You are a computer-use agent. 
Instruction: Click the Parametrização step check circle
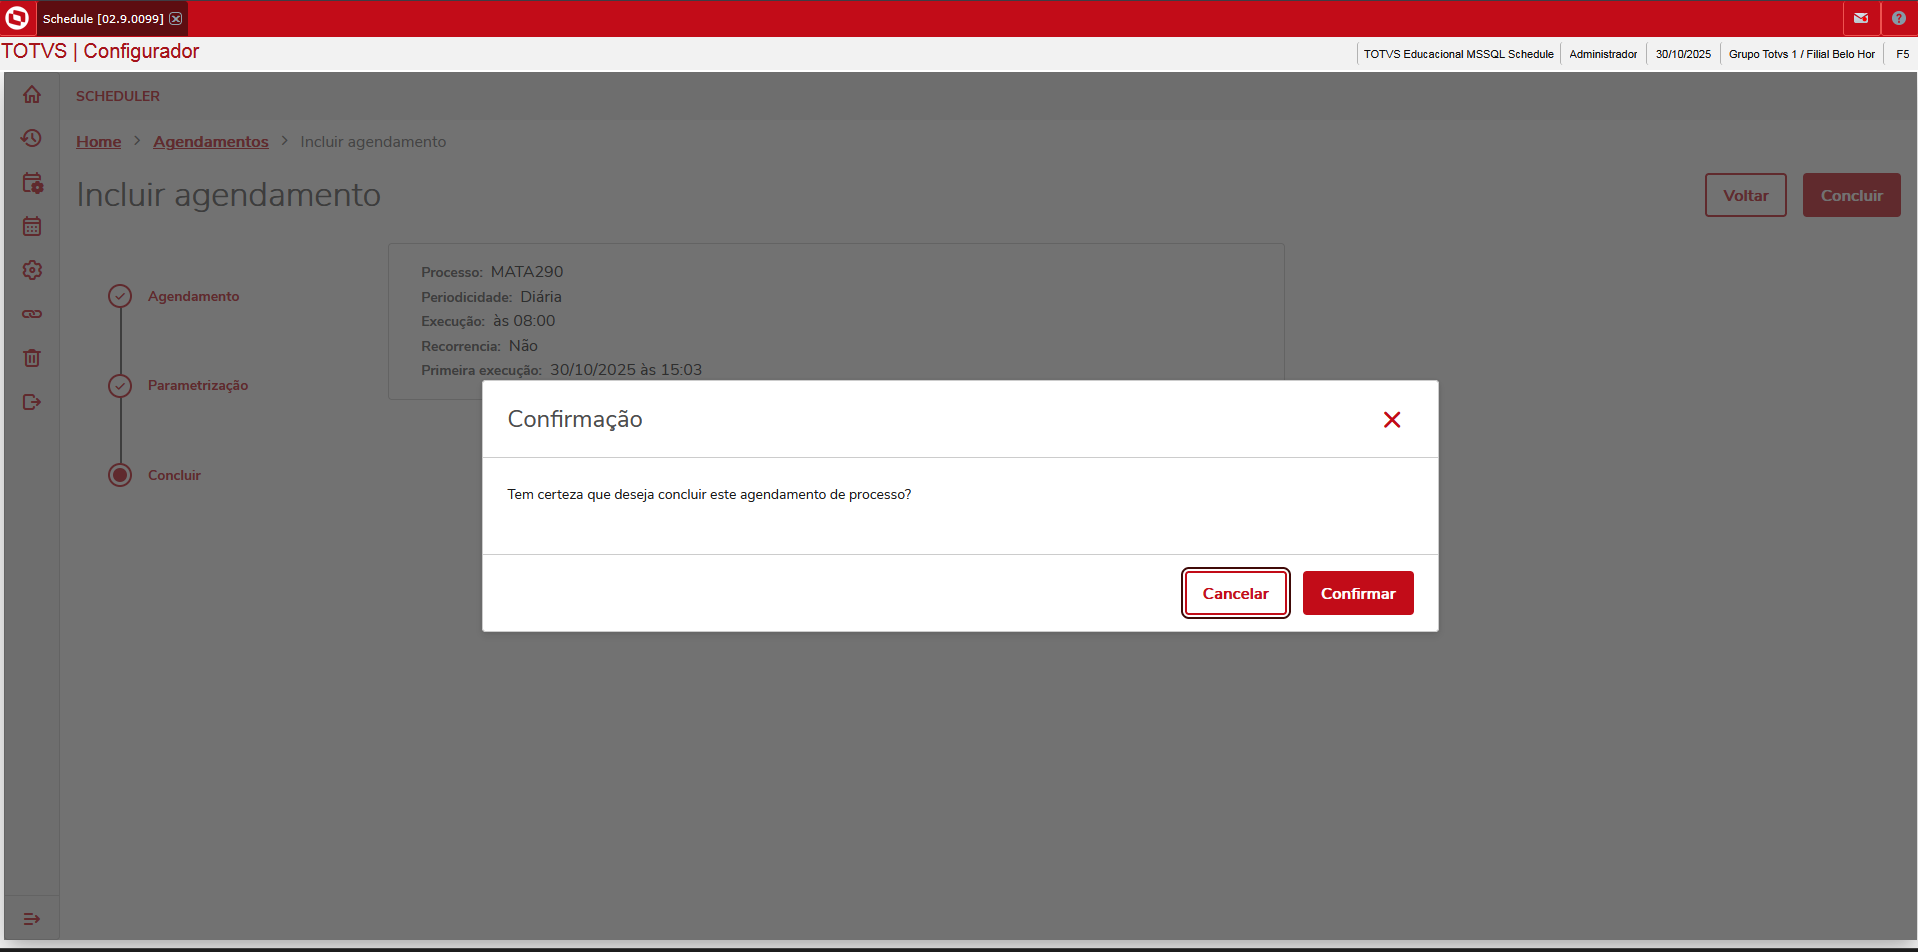coord(120,385)
